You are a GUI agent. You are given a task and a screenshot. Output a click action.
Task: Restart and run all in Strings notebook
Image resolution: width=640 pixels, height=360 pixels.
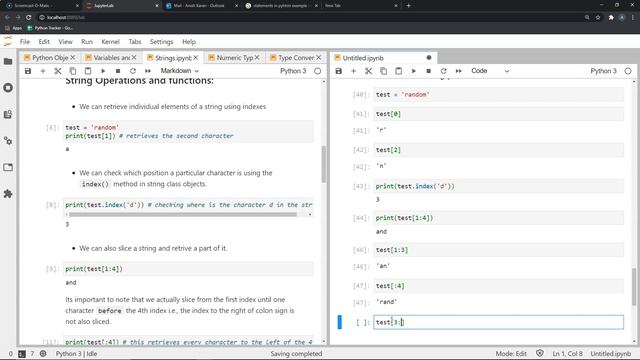click(x=148, y=71)
